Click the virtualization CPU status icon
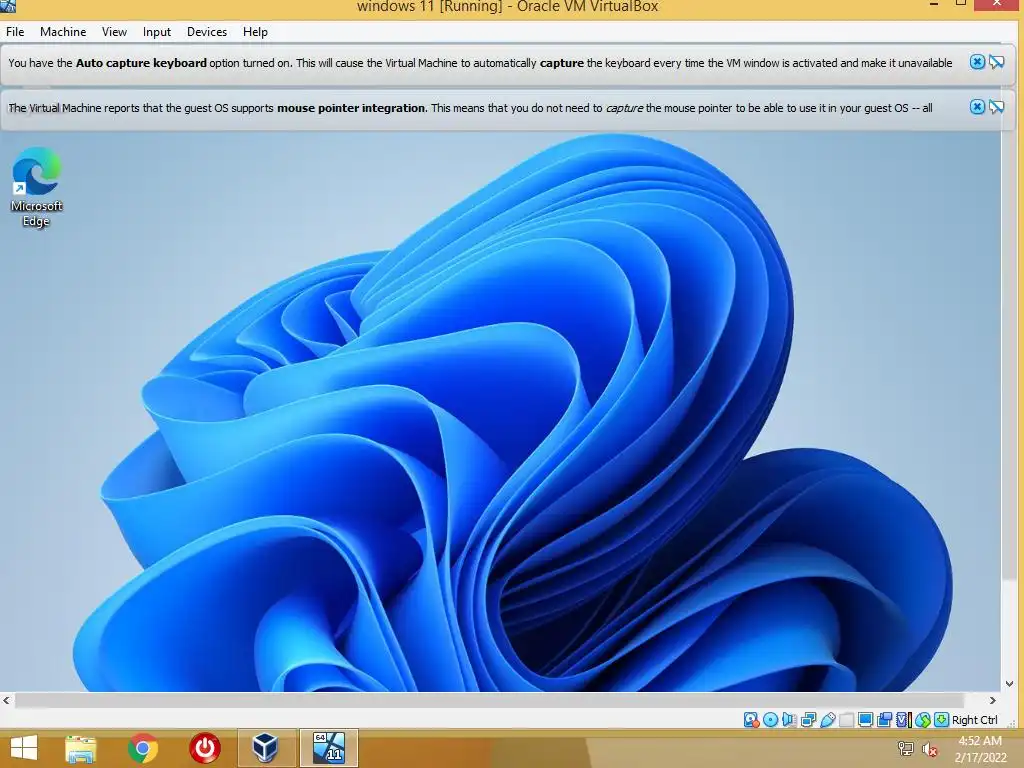The width and height of the screenshot is (1024, 768). click(x=904, y=720)
